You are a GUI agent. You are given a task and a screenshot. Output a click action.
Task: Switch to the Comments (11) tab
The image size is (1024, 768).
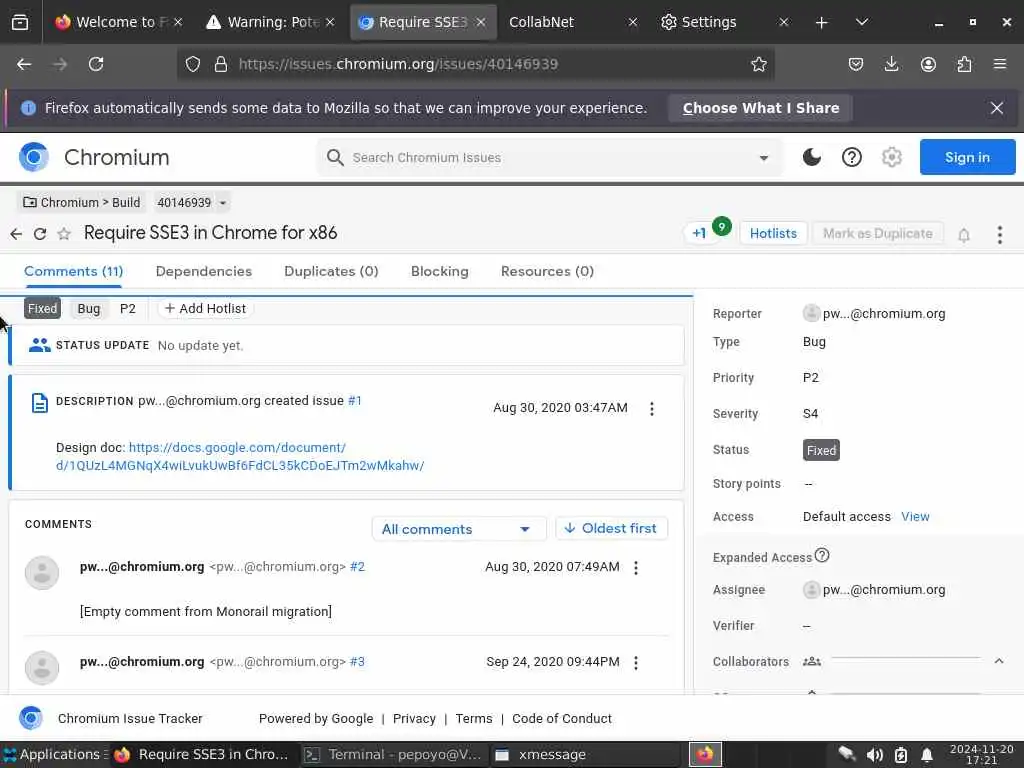coord(73,271)
